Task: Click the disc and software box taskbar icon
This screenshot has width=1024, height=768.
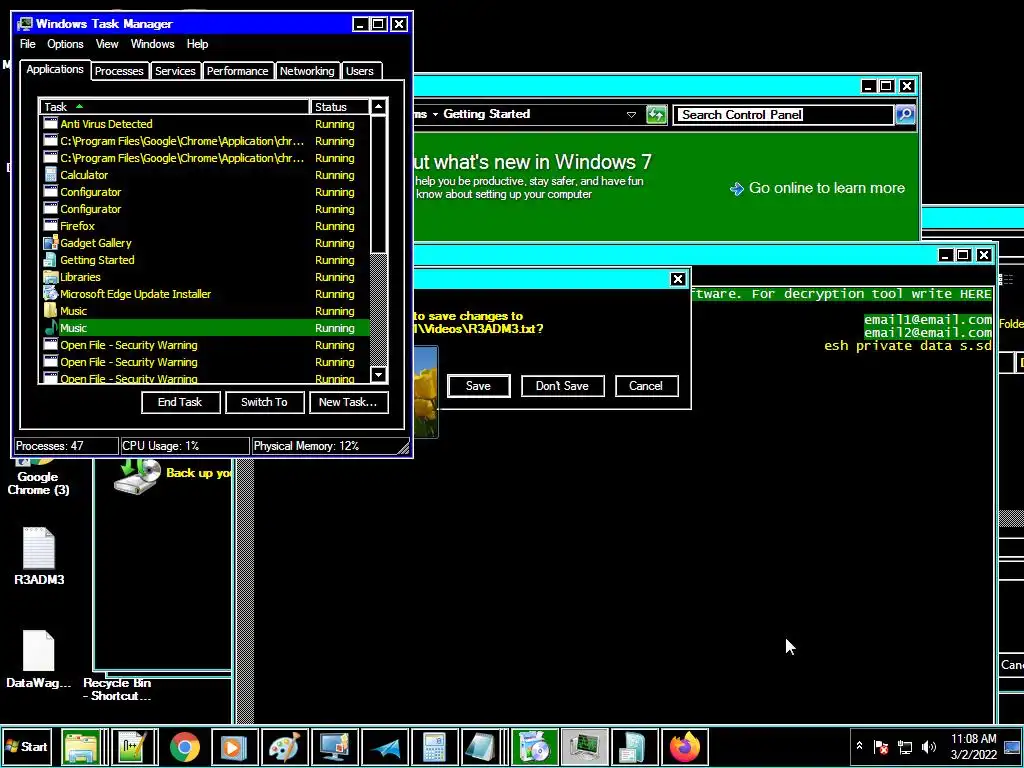Action: click(x=534, y=746)
